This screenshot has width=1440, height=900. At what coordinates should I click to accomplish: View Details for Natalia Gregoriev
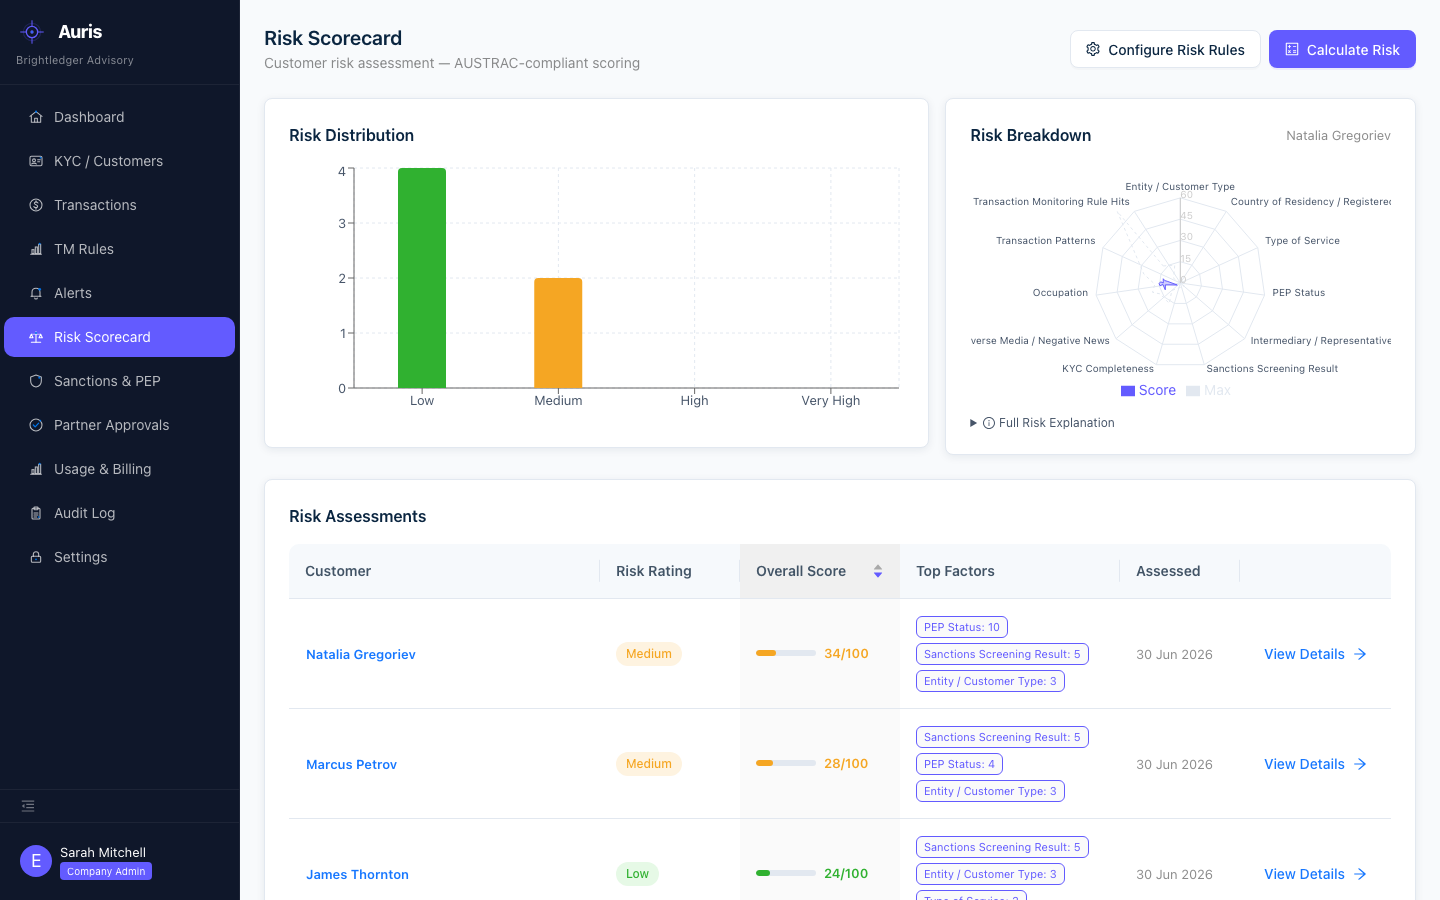click(1315, 654)
